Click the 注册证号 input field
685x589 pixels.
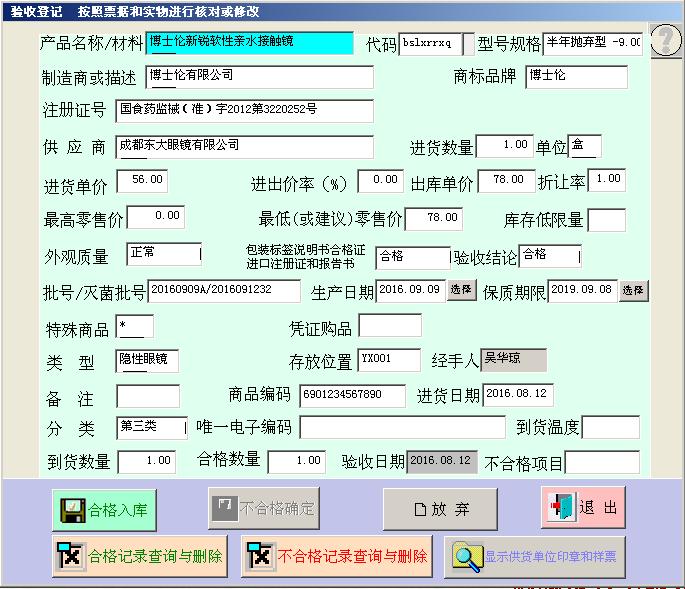pos(245,111)
